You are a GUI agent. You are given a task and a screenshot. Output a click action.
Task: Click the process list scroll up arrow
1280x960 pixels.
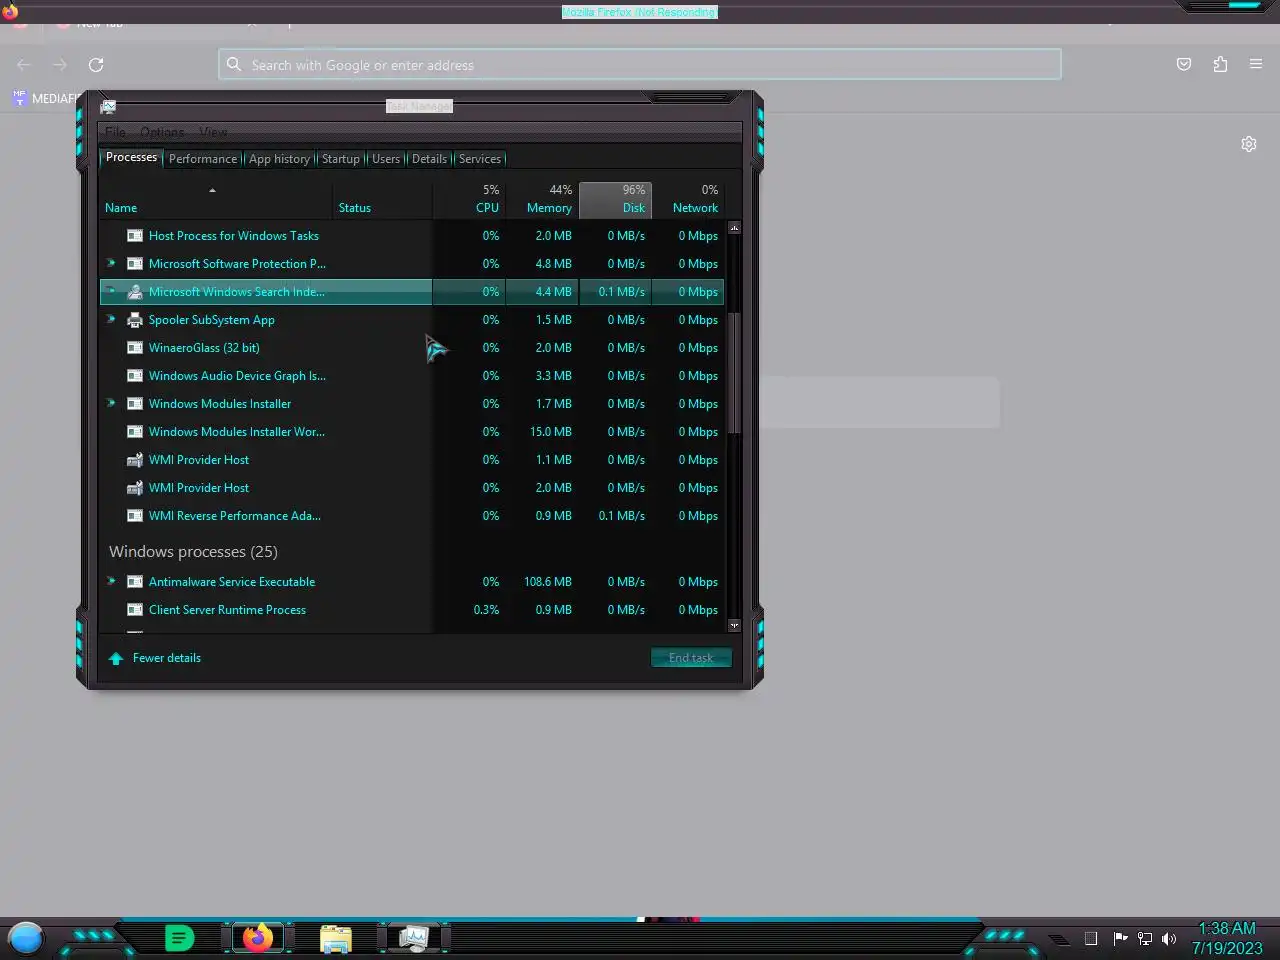point(734,228)
